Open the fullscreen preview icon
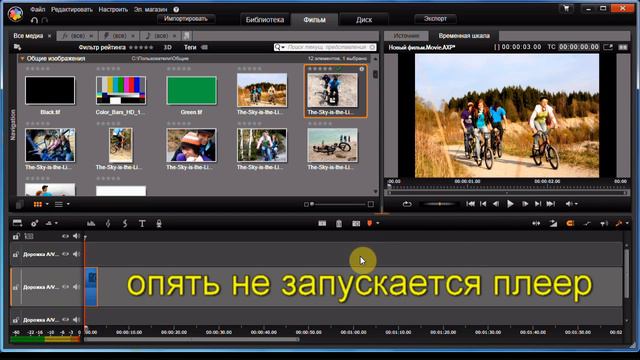This screenshot has height=360, width=640. pyautogui.click(x=608, y=47)
